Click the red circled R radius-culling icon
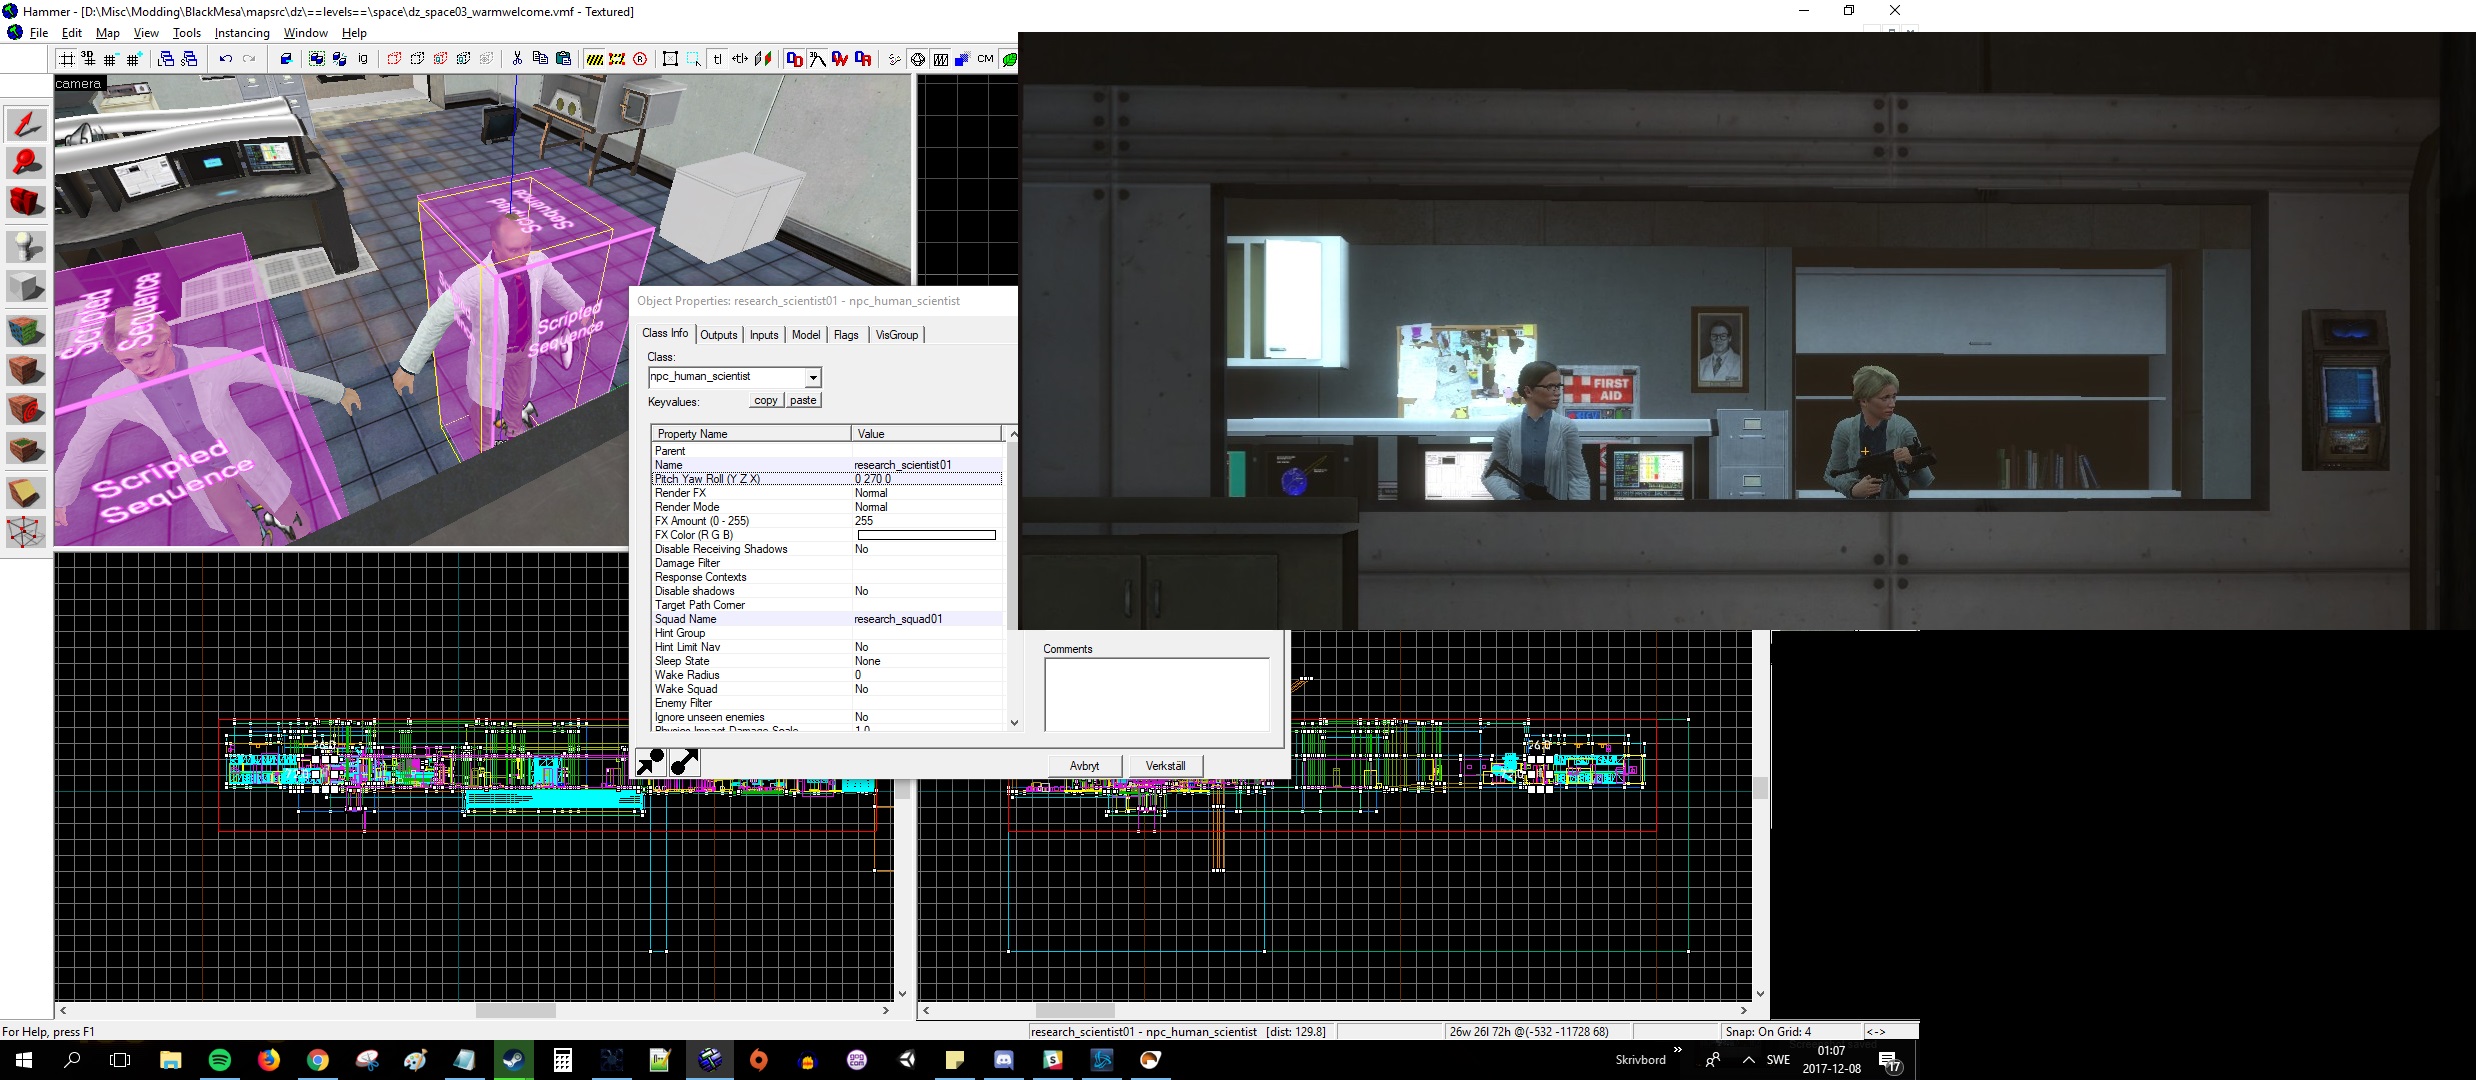The height and width of the screenshot is (1080, 2476). [640, 59]
